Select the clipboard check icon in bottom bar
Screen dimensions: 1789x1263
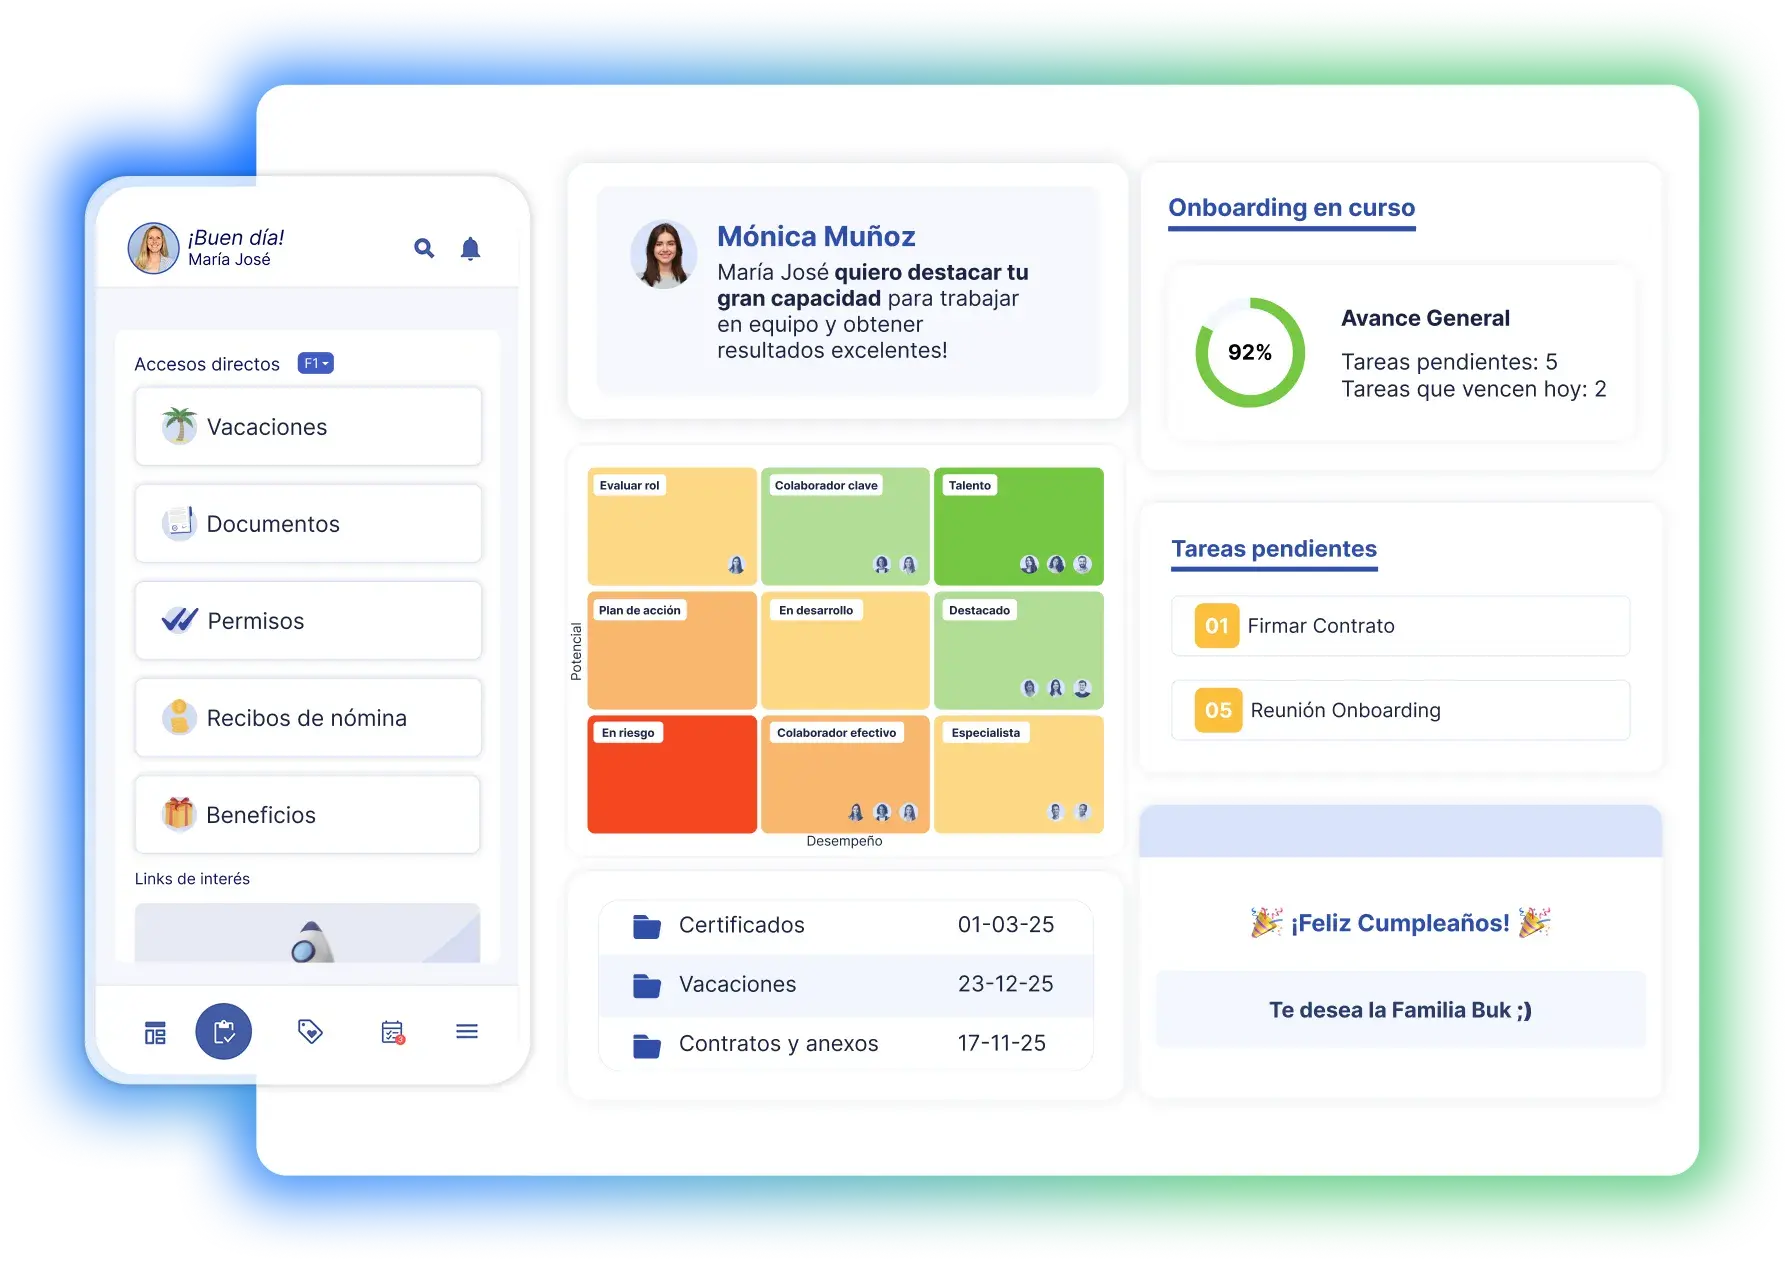point(224,1031)
